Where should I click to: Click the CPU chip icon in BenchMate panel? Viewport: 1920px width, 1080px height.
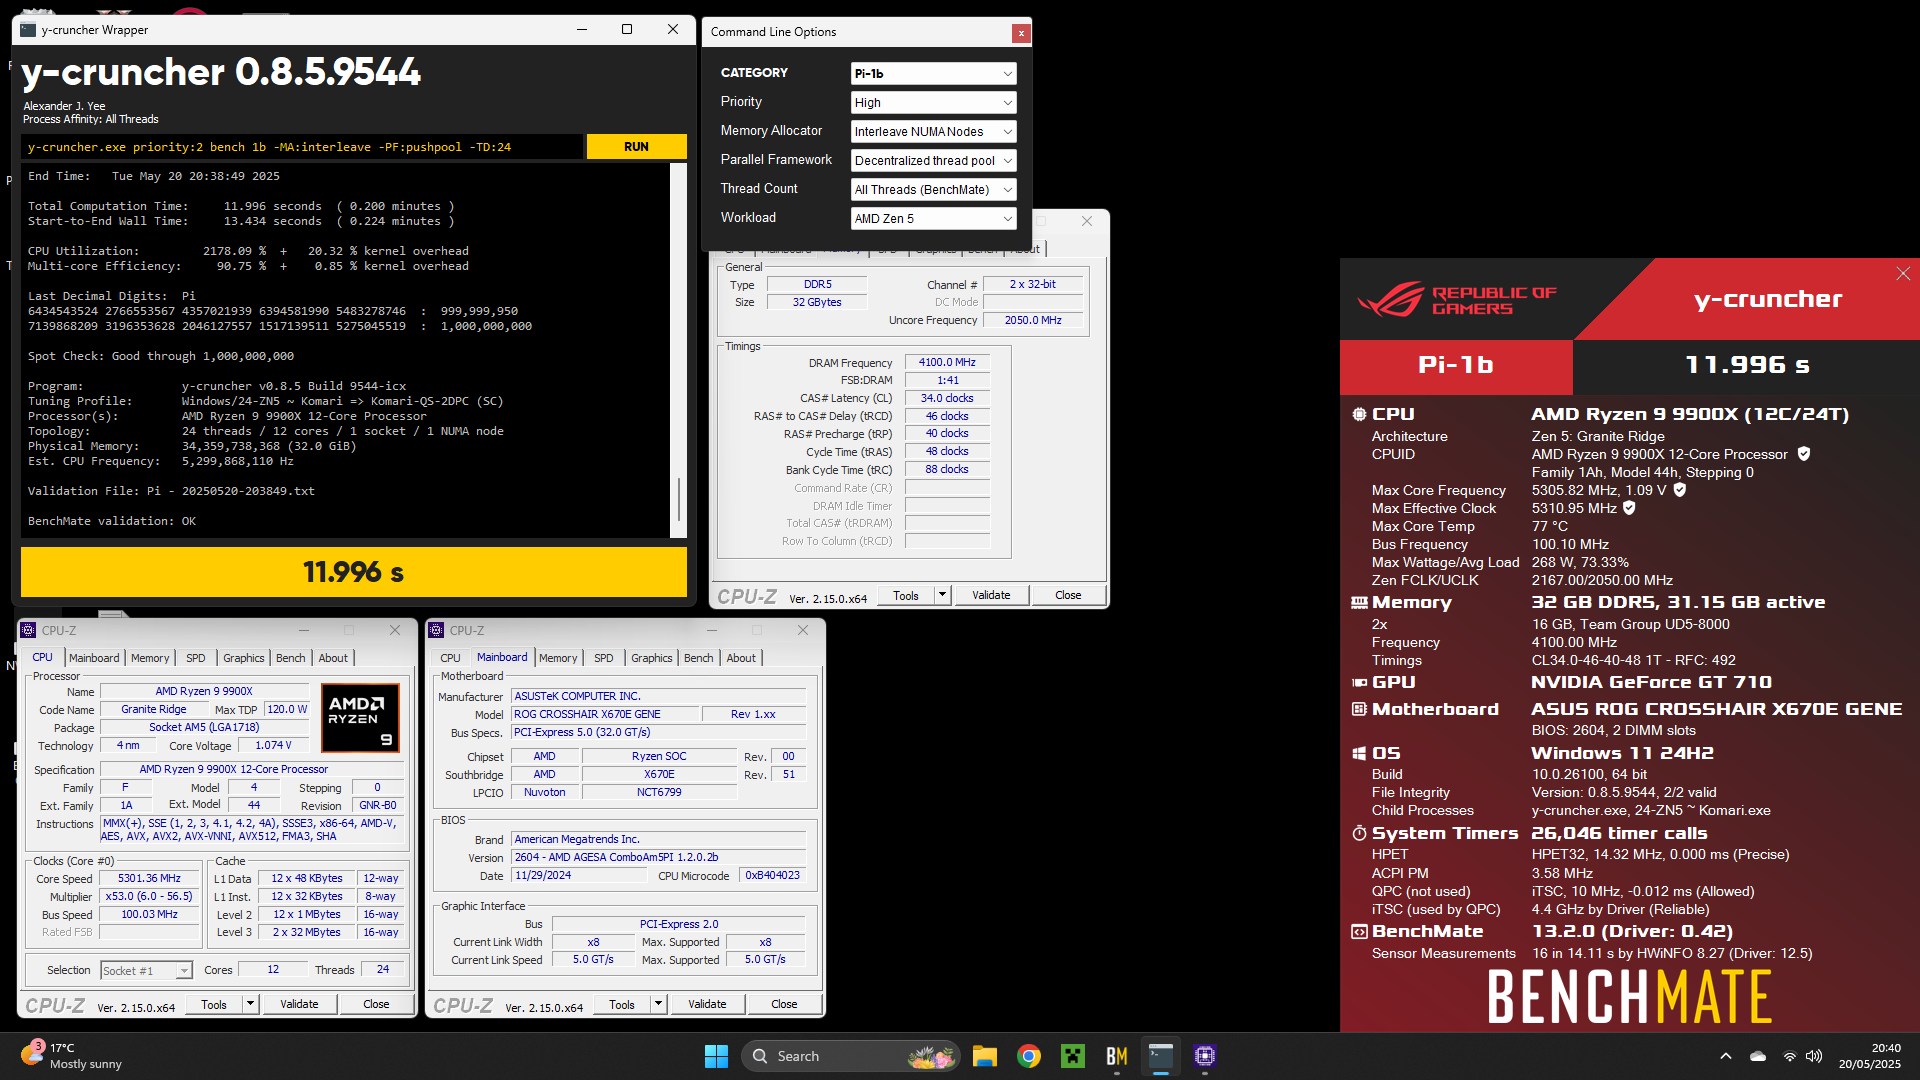(1359, 414)
